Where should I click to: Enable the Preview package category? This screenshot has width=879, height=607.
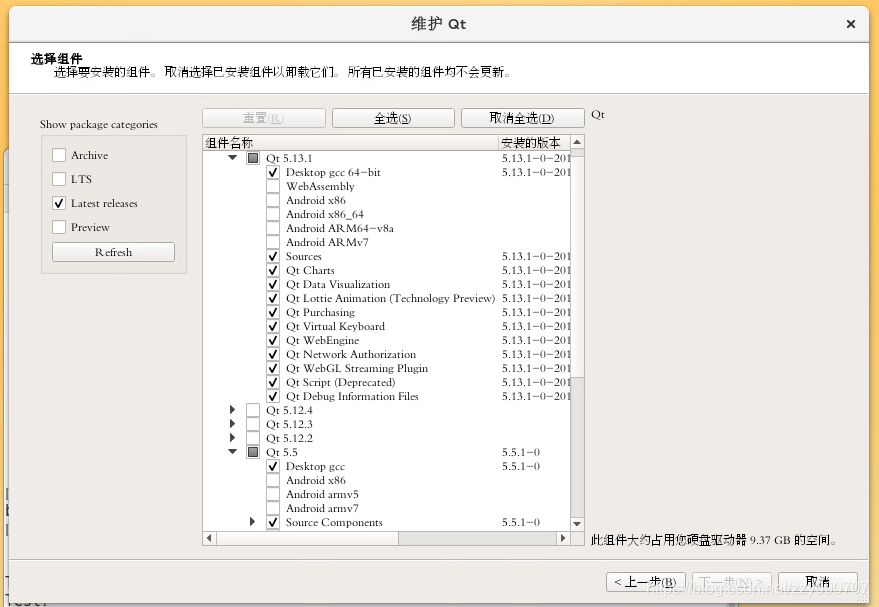click(x=59, y=228)
